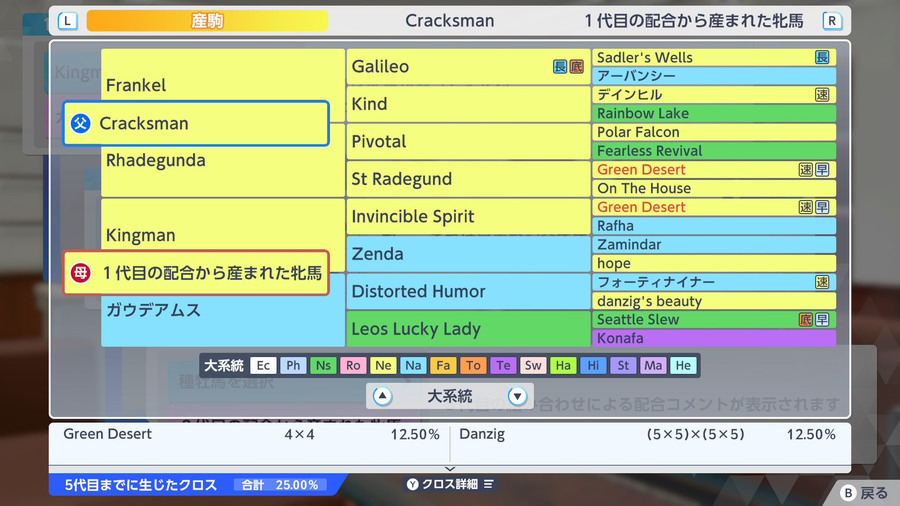Click Seattle Slew's 底 icon

806,320
